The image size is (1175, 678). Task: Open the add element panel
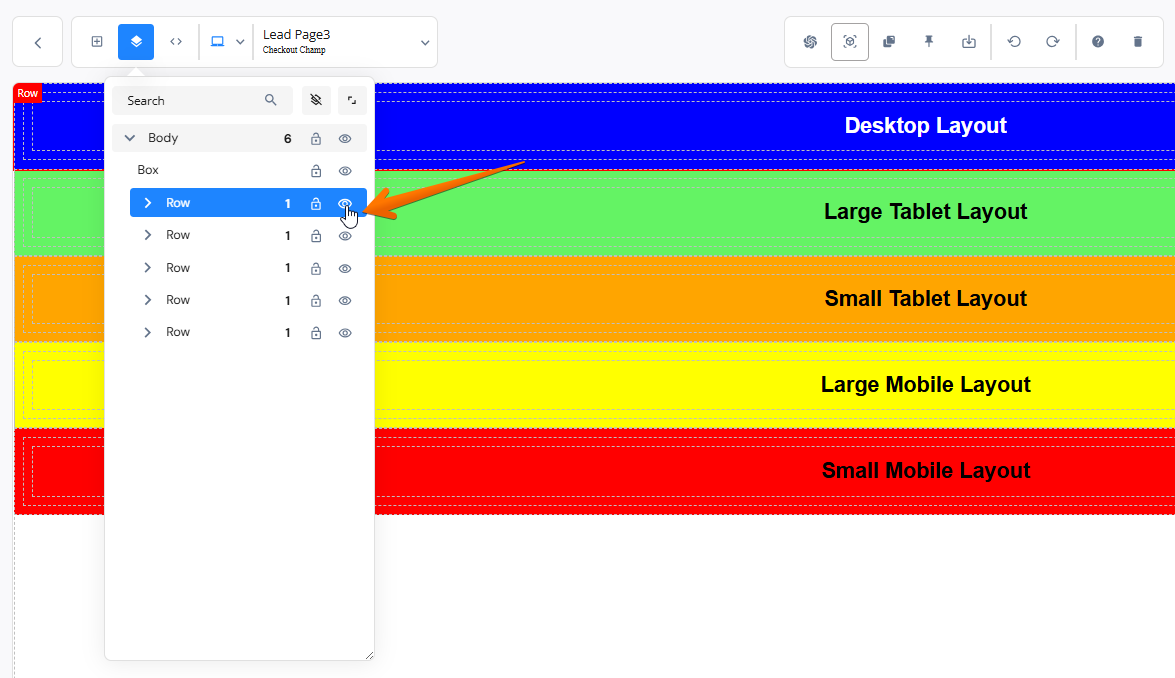[x=97, y=42]
